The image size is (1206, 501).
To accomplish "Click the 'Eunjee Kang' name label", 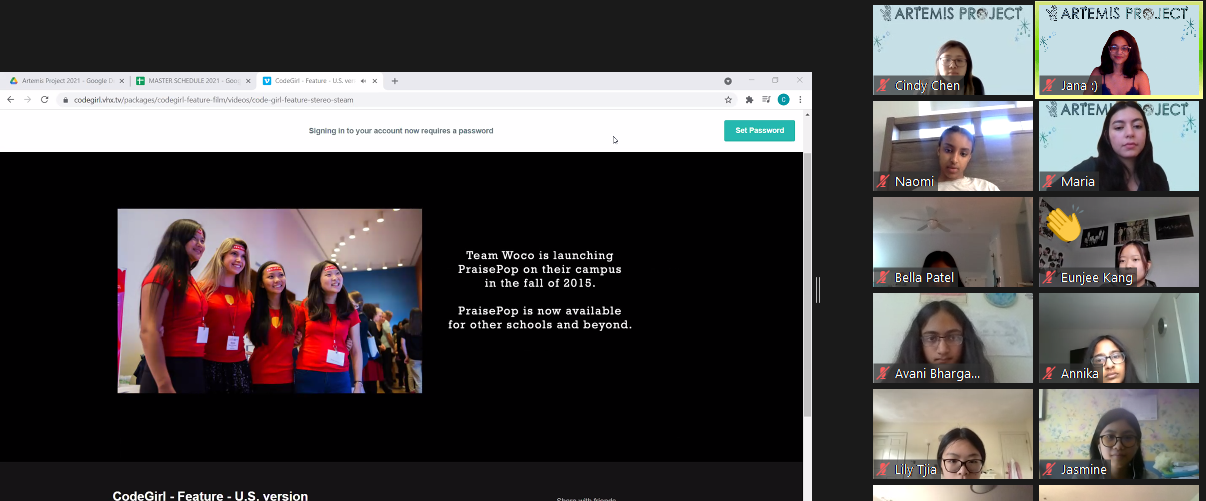I will 1097,278.
